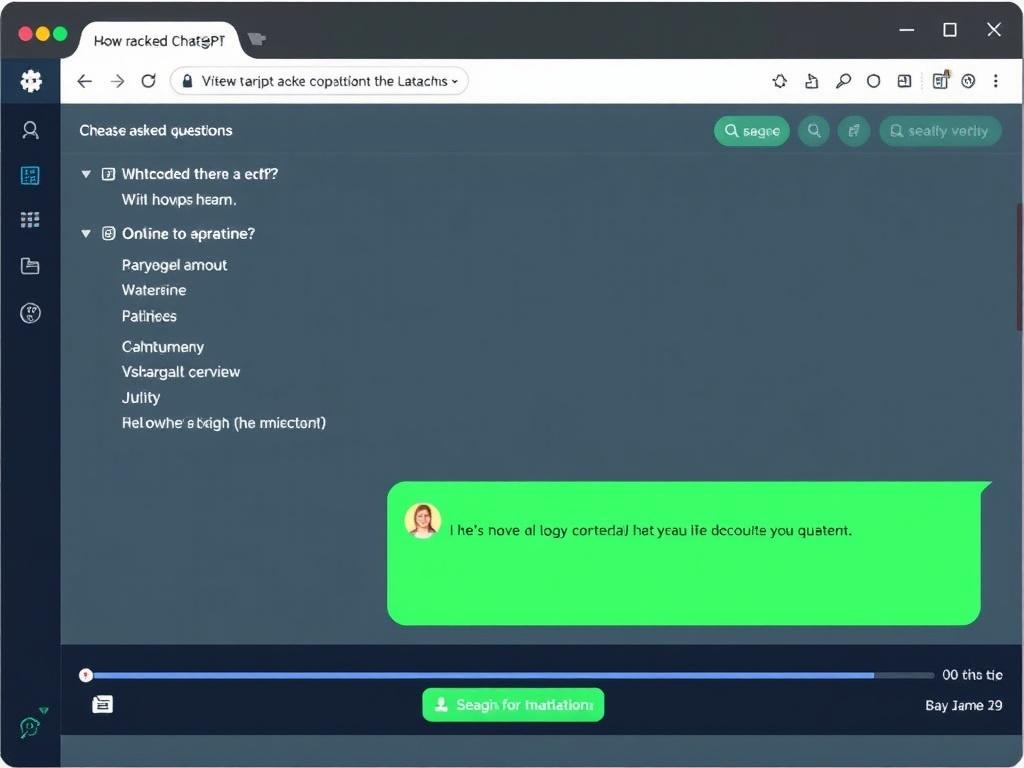Click the round magnifier search icon near sagge button
This screenshot has width=1024, height=768.
(x=813, y=130)
